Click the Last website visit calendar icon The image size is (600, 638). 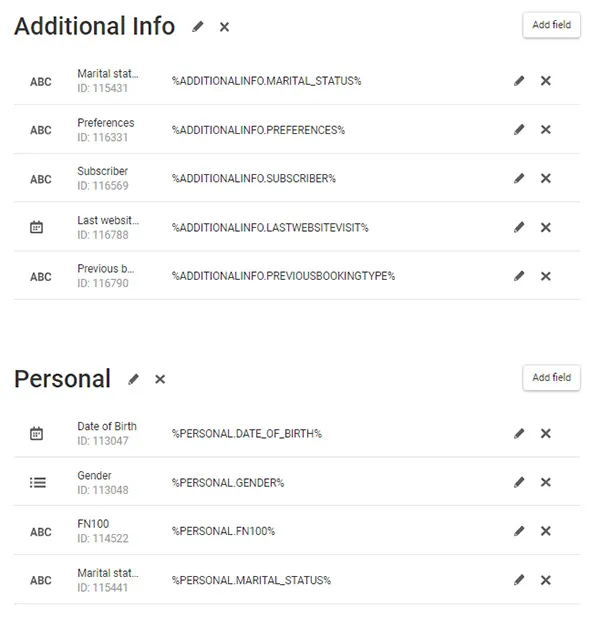37,228
